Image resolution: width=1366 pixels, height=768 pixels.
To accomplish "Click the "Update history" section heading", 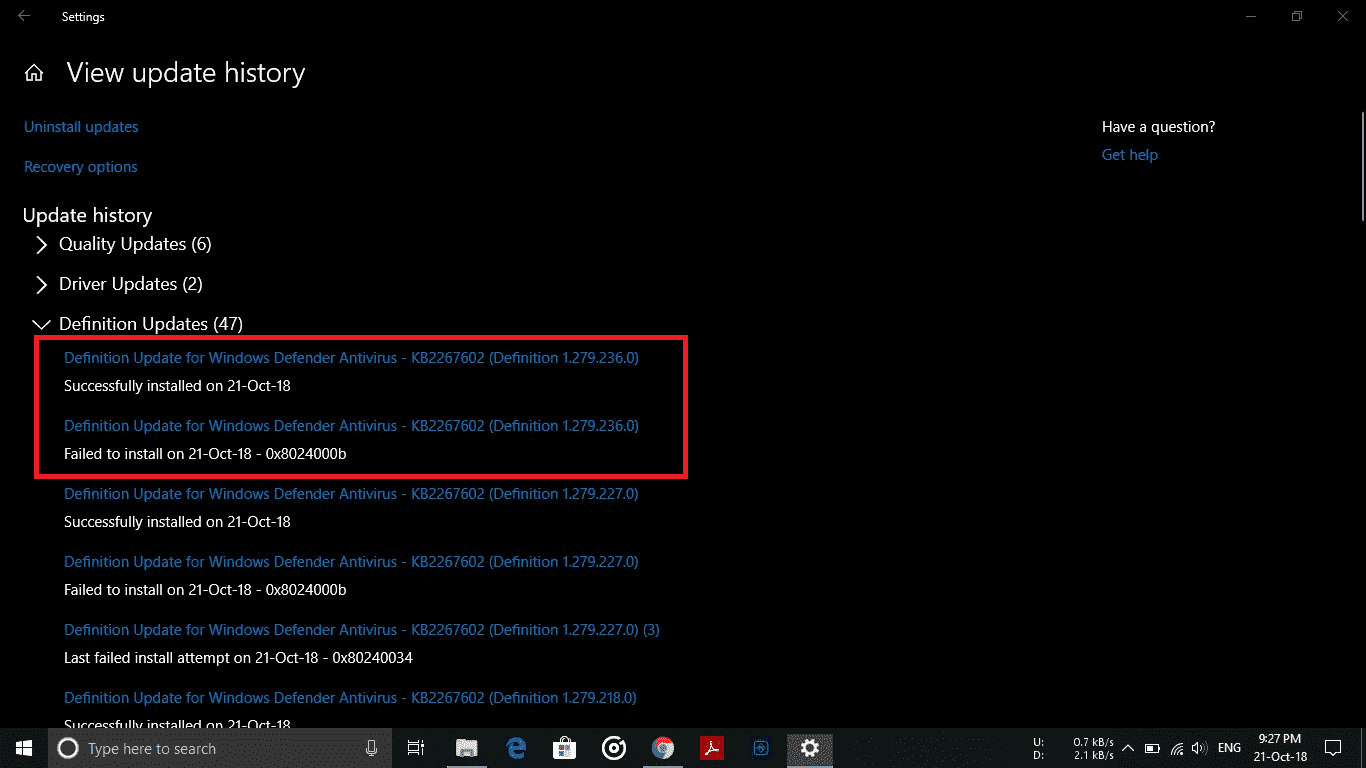I will 87,215.
